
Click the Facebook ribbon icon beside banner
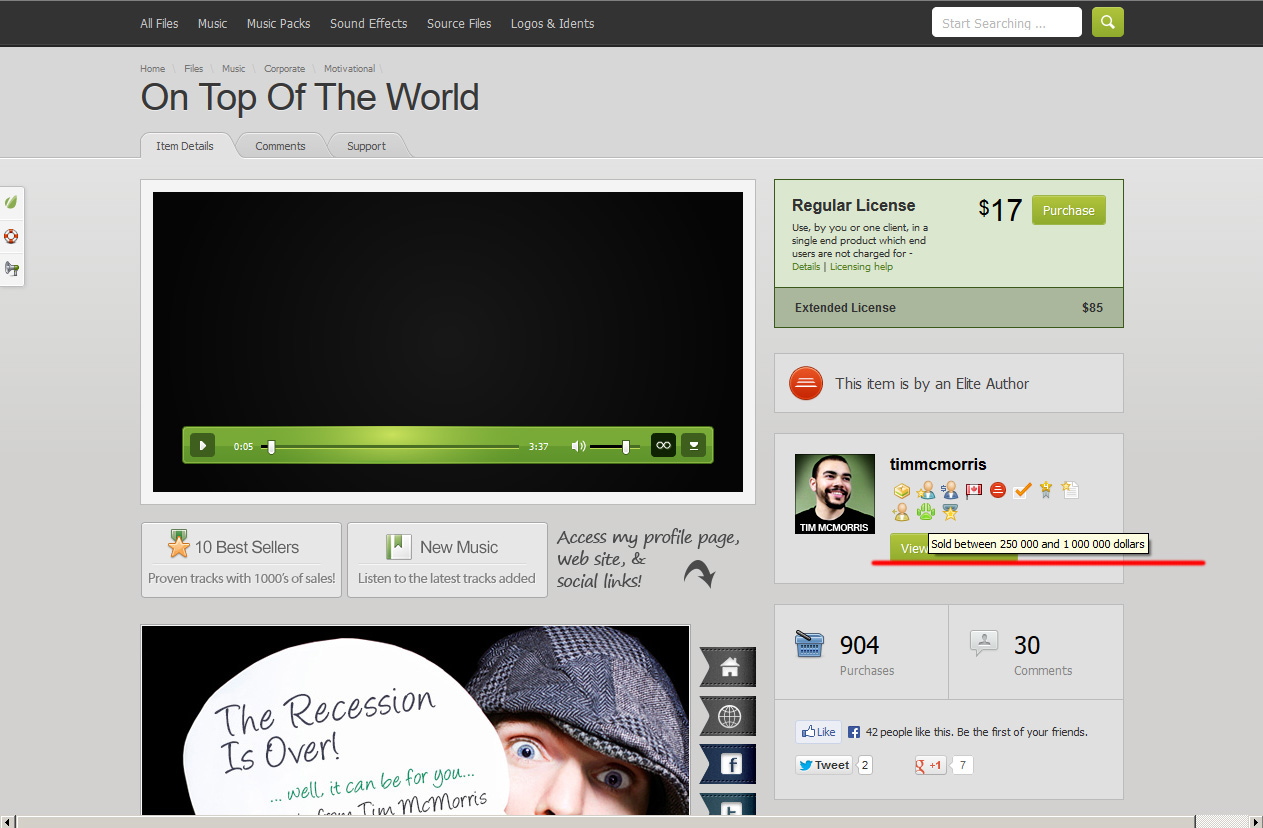(x=729, y=764)
